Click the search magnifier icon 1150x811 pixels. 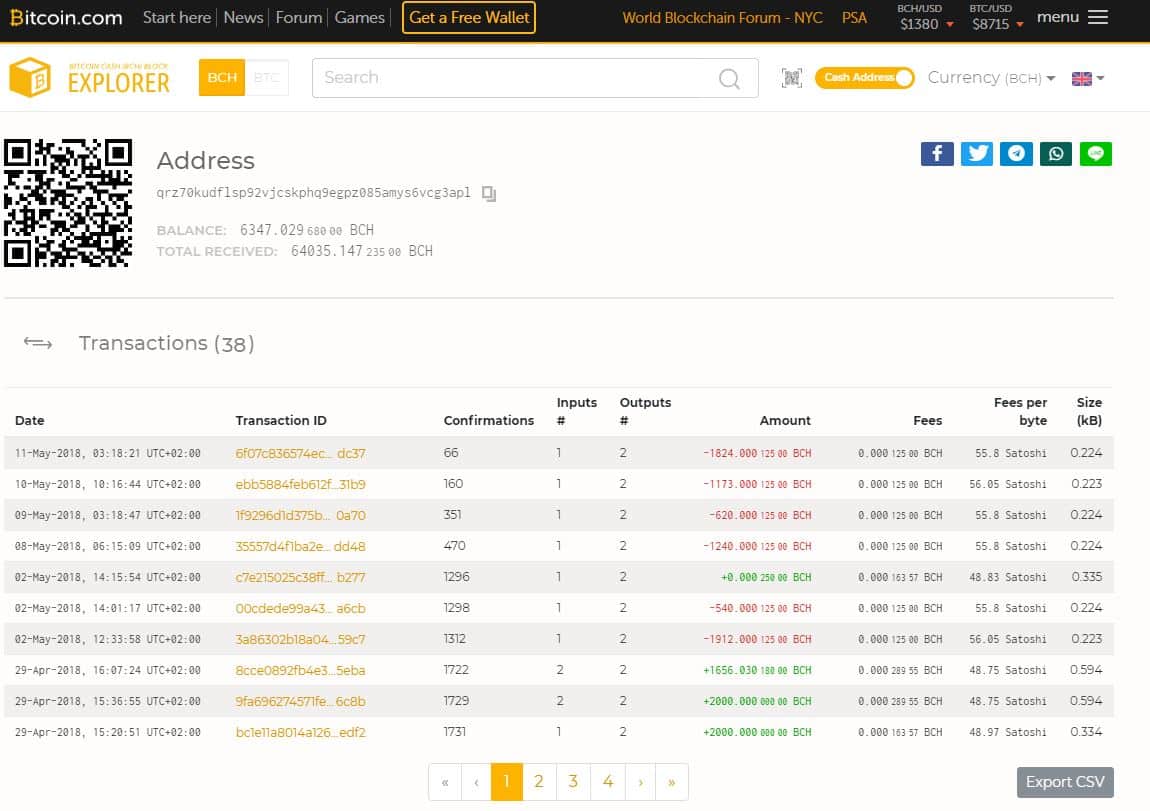730,78
